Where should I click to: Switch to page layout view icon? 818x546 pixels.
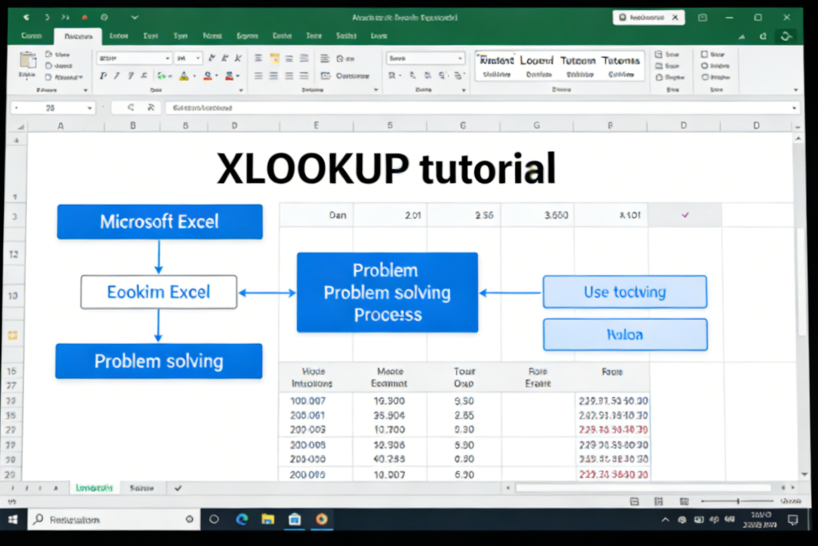(x=659, y=502)
